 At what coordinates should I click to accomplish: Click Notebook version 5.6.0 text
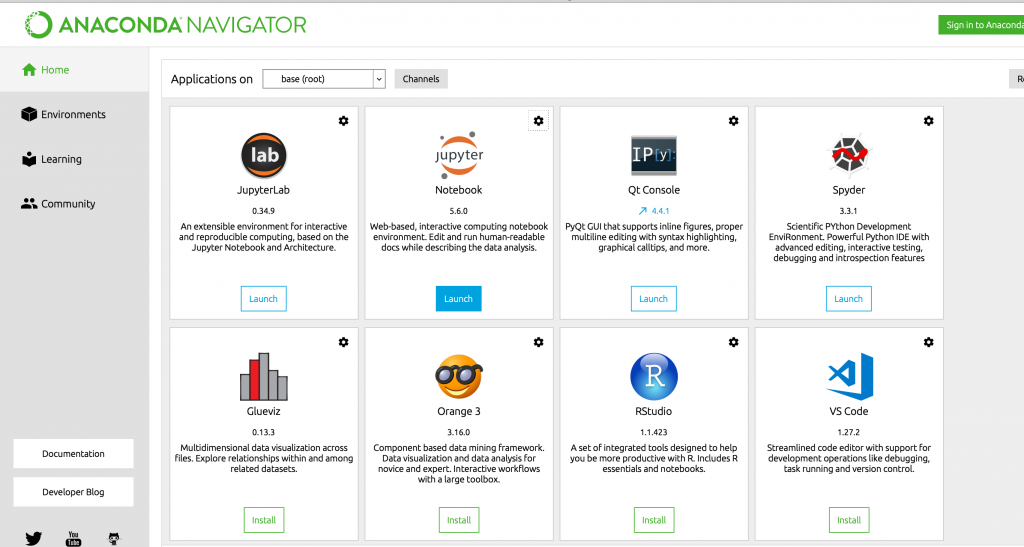point(458,211)
